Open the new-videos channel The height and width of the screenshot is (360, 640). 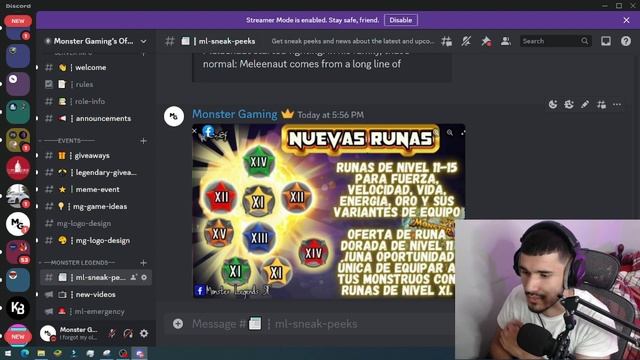(96, 295)
